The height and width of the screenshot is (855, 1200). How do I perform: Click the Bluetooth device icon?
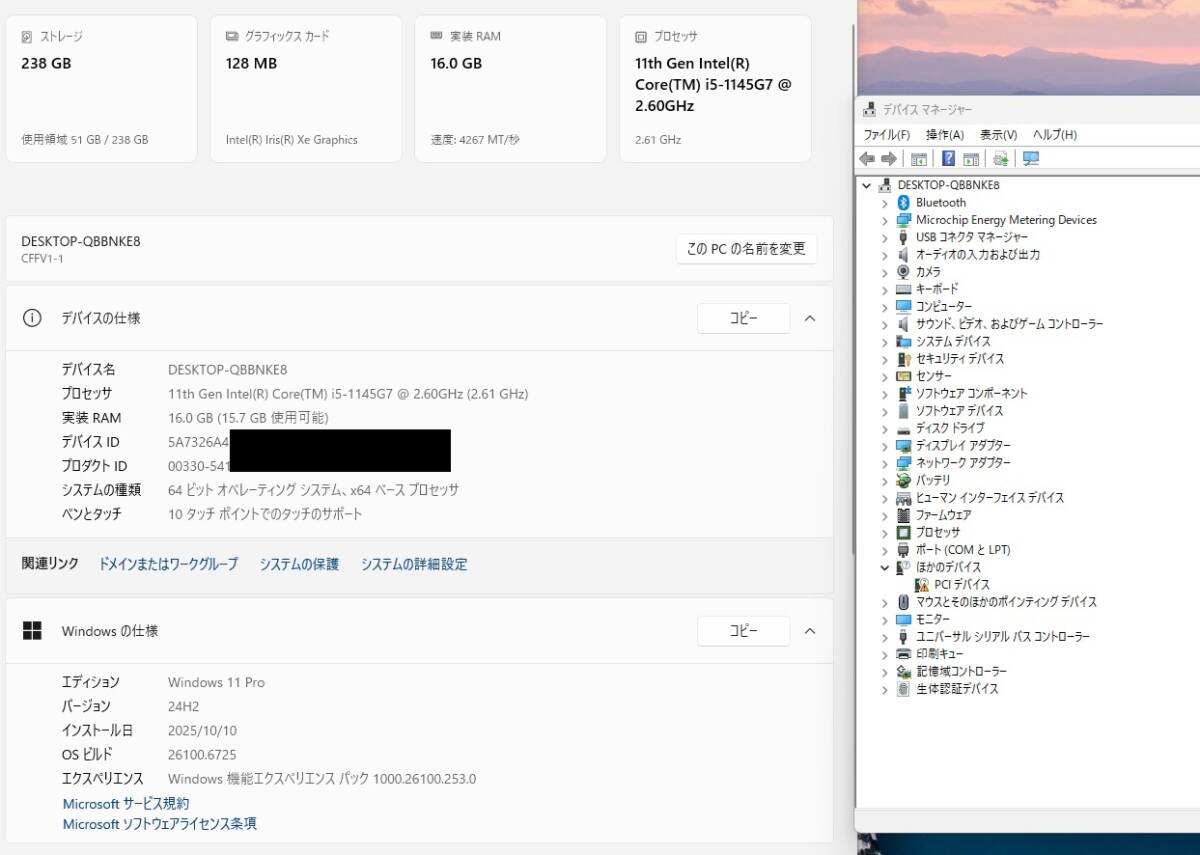point(904,202)
